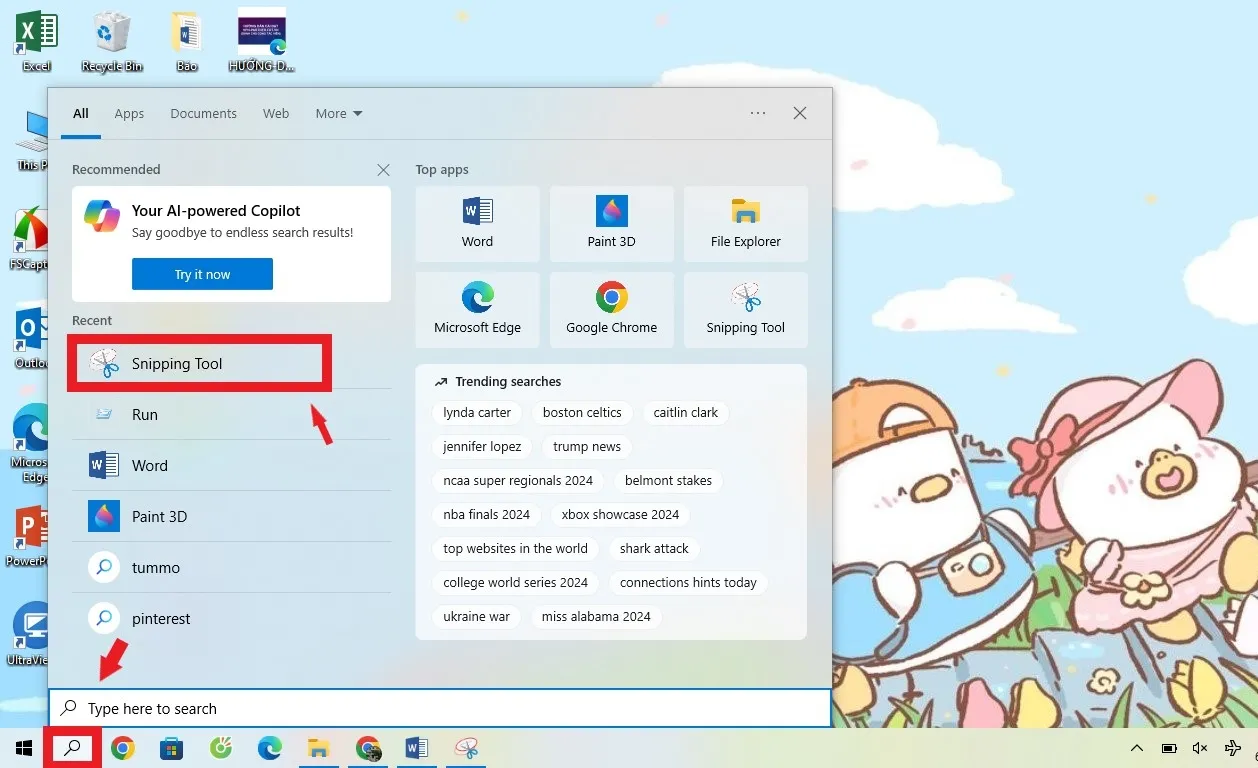Open File Explorer from Top apps

[x=745, y=223]
